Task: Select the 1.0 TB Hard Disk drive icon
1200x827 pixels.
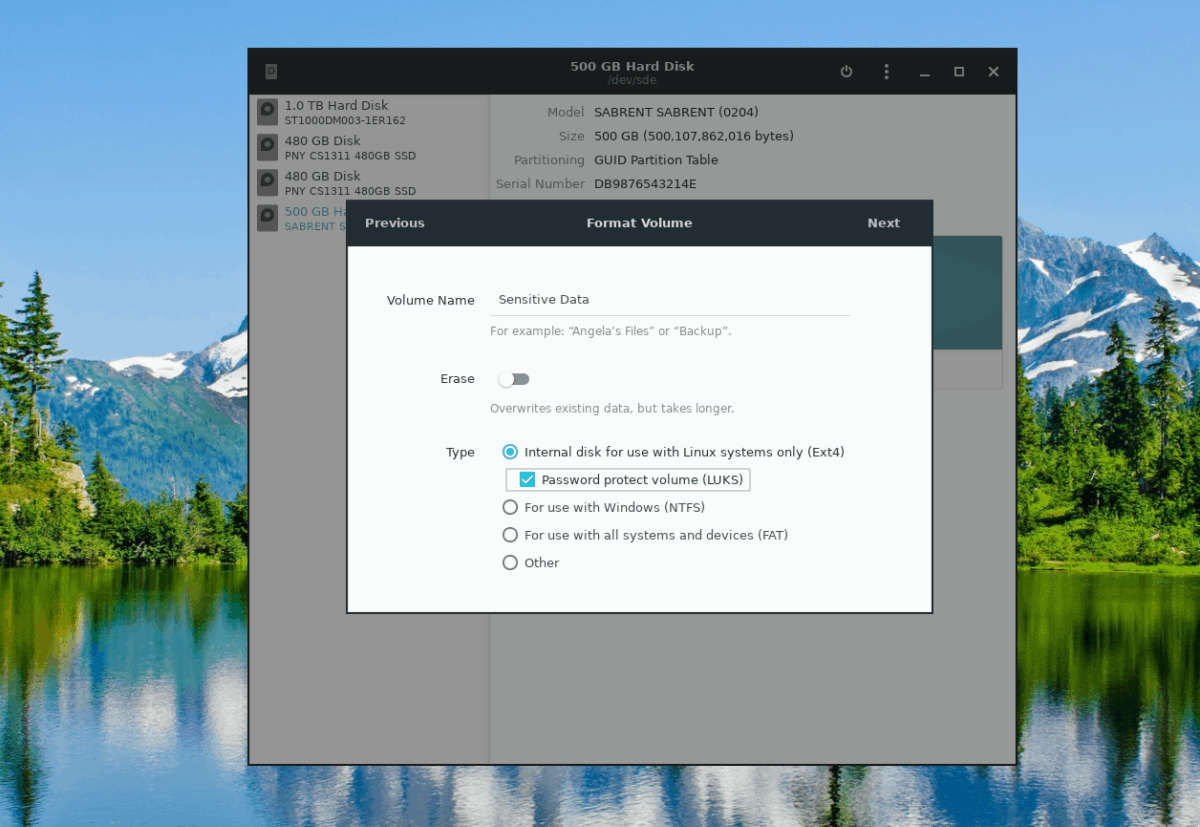Action: 267,112
